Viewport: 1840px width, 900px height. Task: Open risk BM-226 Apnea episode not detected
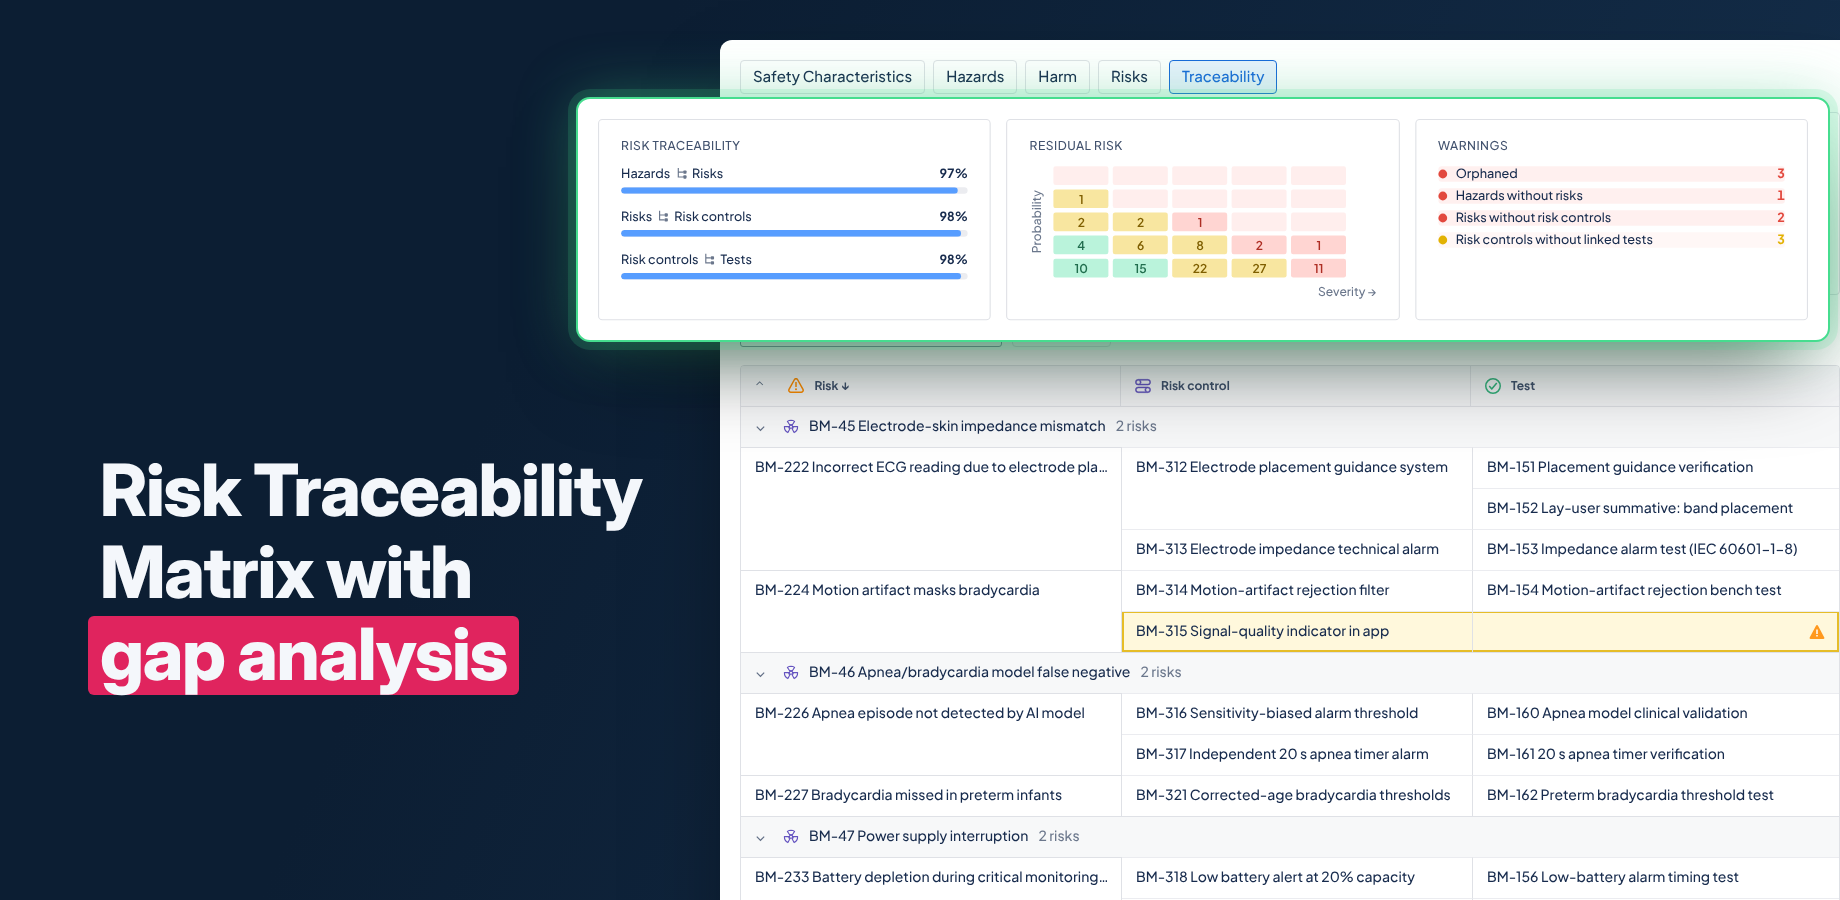(920, 713)
